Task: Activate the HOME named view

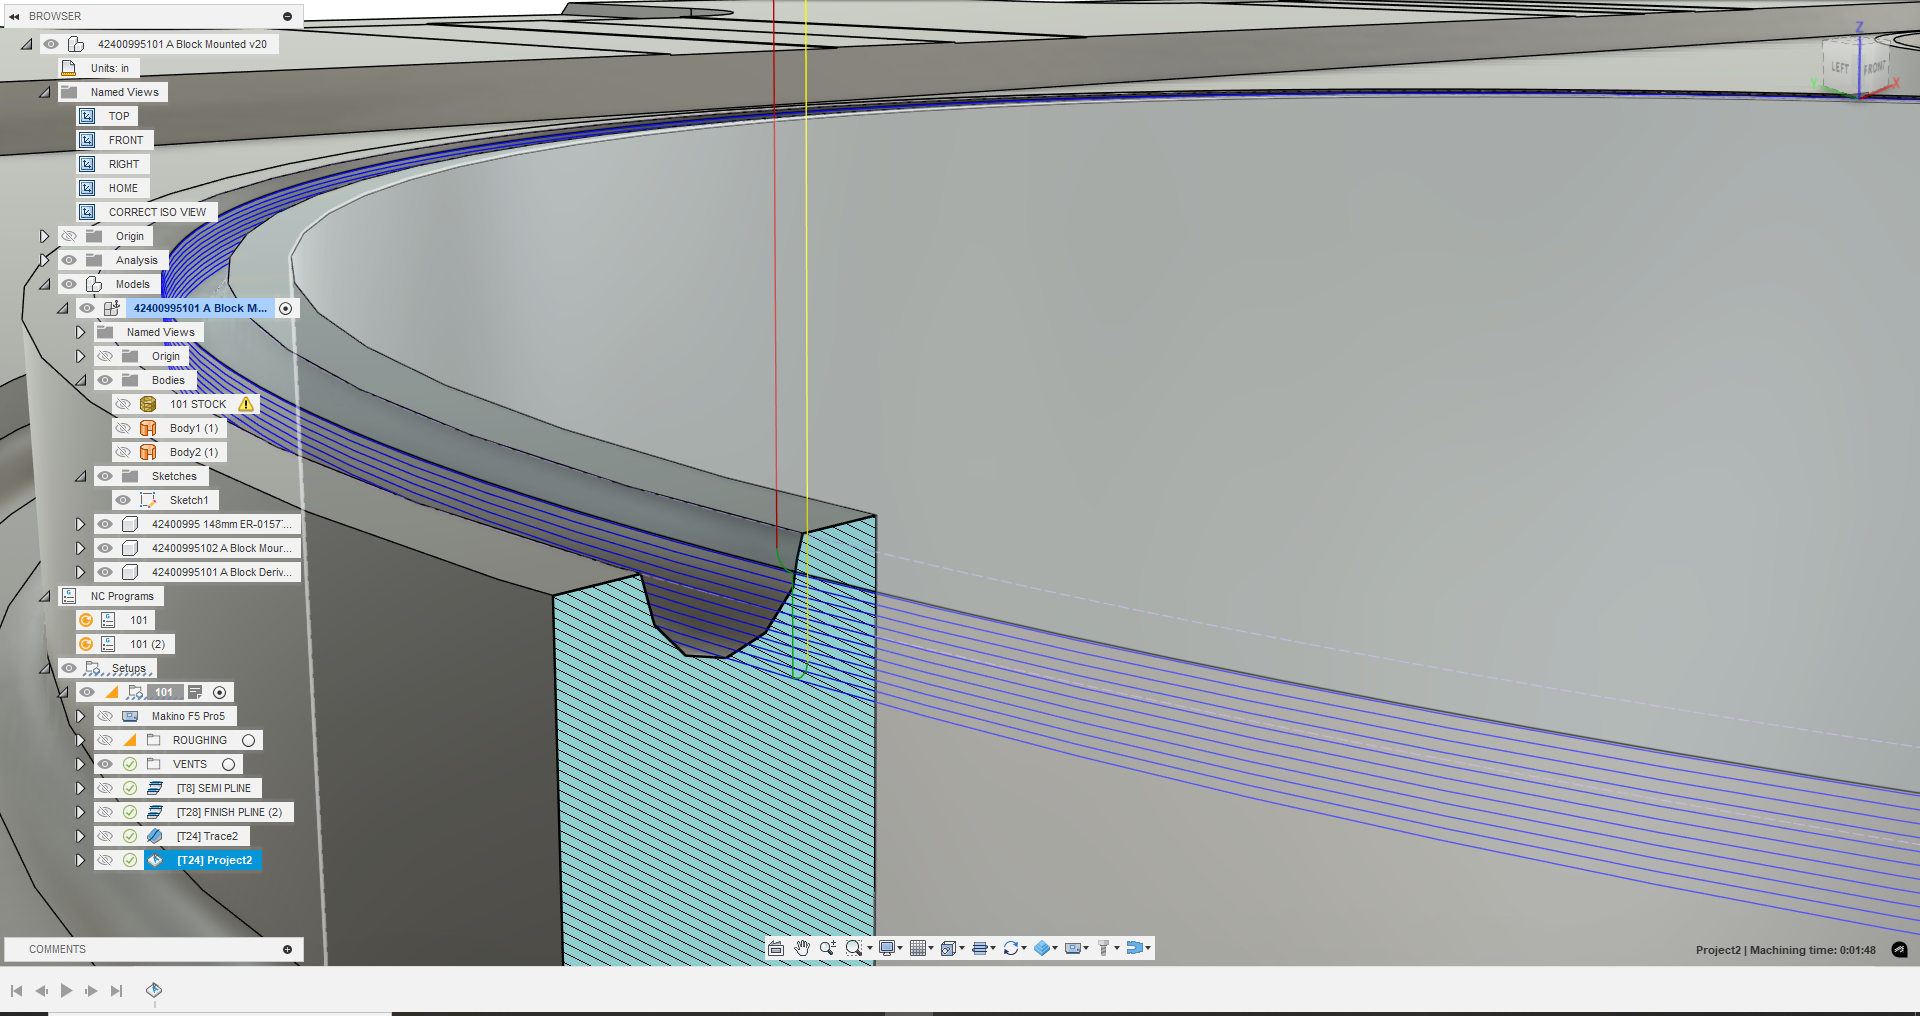Action: 121,188
